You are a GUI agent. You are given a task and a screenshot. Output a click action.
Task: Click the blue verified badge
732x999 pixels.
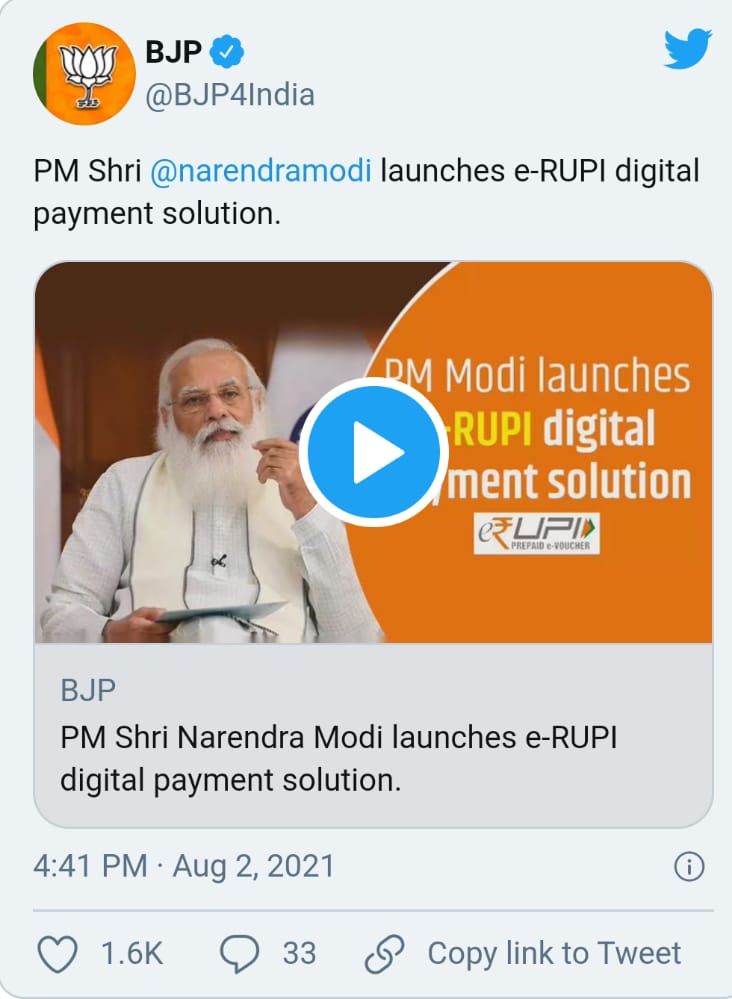coord(227,52)
